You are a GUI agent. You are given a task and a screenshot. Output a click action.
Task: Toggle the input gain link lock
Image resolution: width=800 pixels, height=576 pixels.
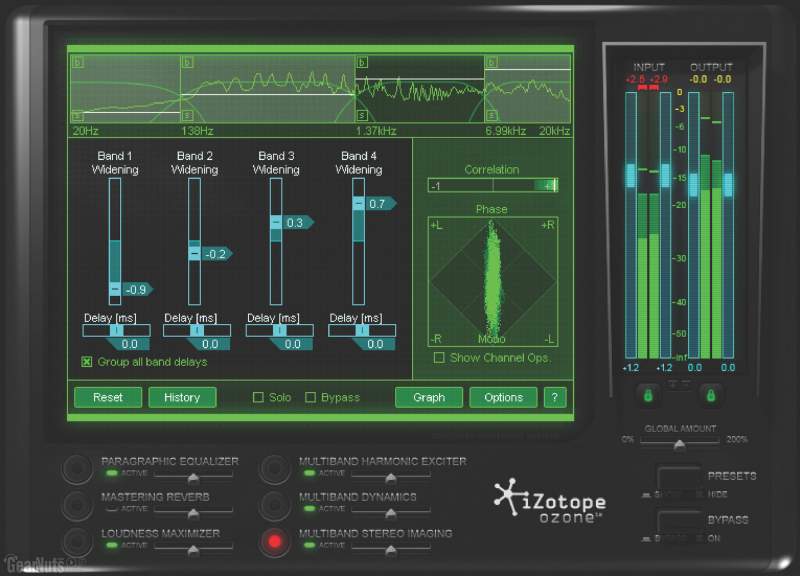[x=648, y=398]
